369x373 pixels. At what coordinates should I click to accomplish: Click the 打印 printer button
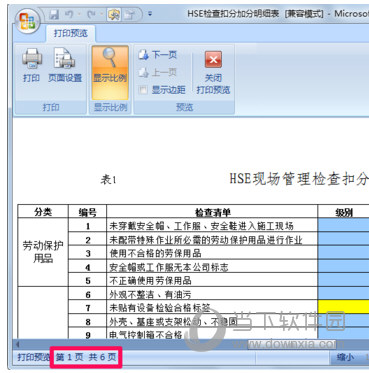click(x=32, y=66)
